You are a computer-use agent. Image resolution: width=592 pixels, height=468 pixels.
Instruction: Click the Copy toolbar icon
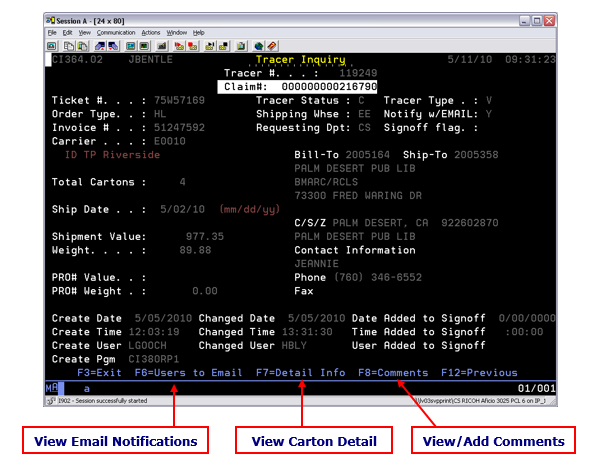(69, 46)
